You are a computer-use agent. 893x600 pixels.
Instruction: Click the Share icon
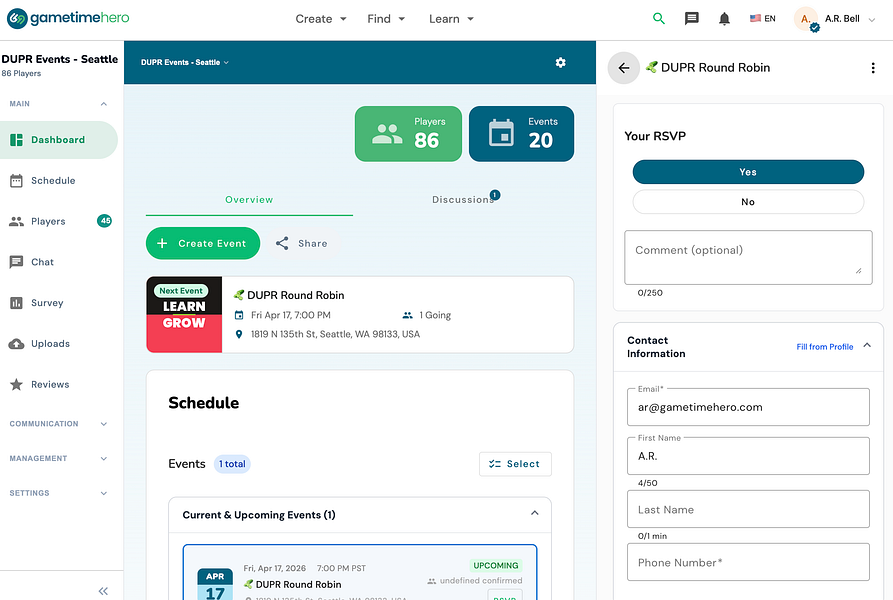(282, 244)
